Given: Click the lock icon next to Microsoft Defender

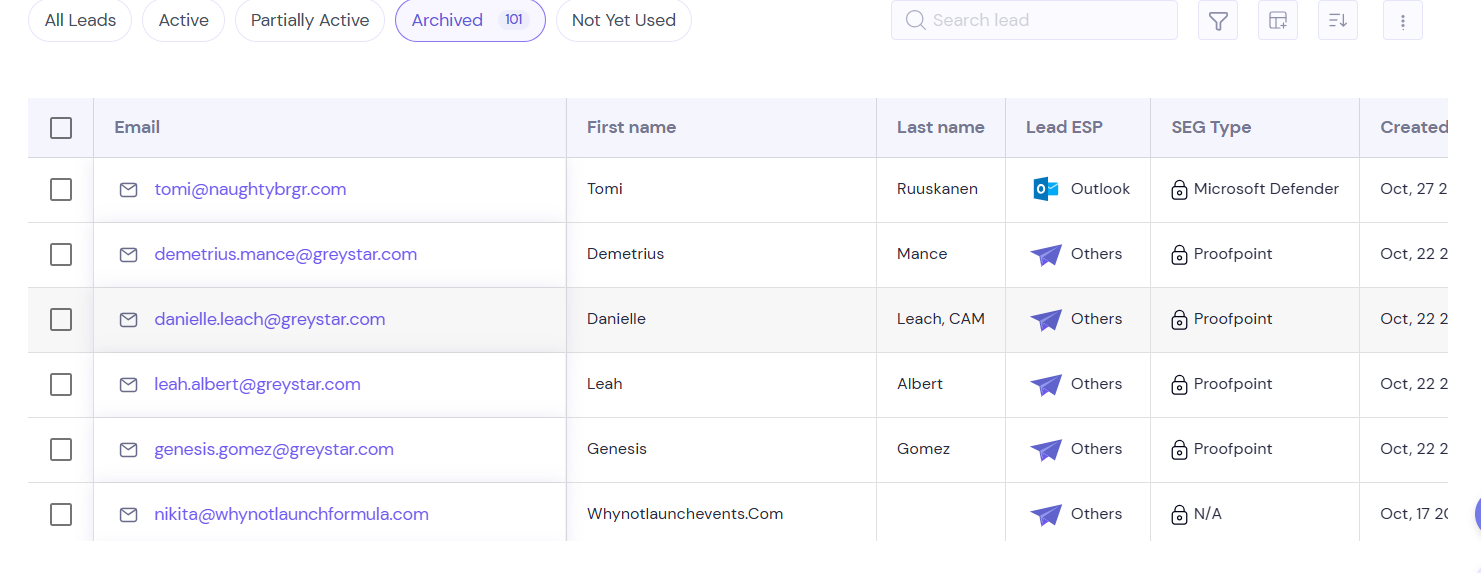Looking at the screenshot, I should [x=1179, y=190].
